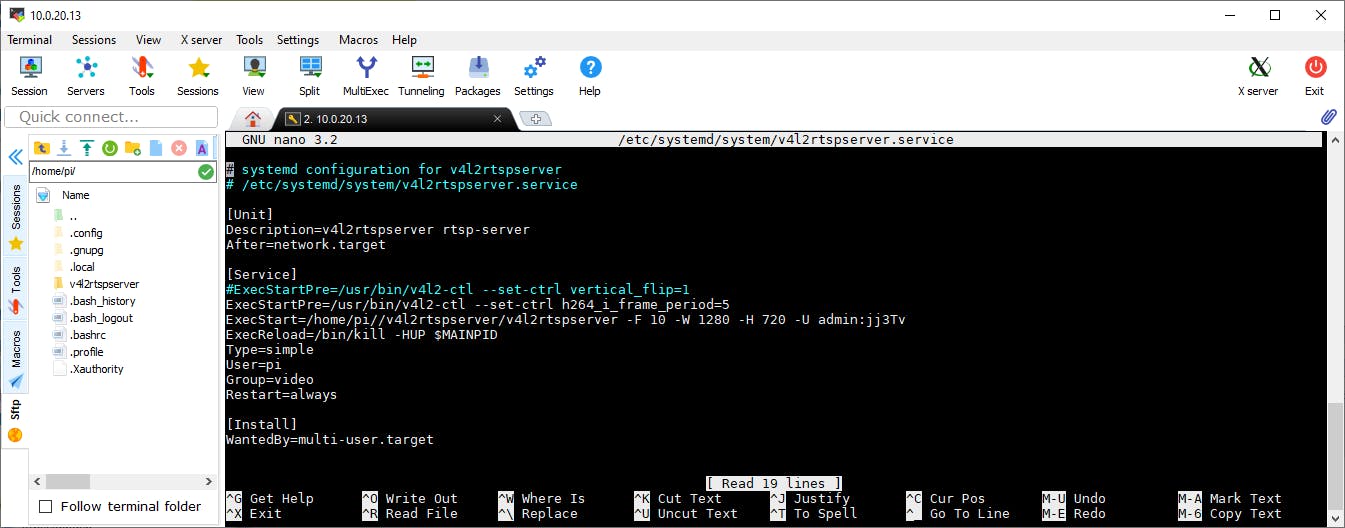
Task: Click the file list left scroll arrow
Action: (x=37, y=481)
